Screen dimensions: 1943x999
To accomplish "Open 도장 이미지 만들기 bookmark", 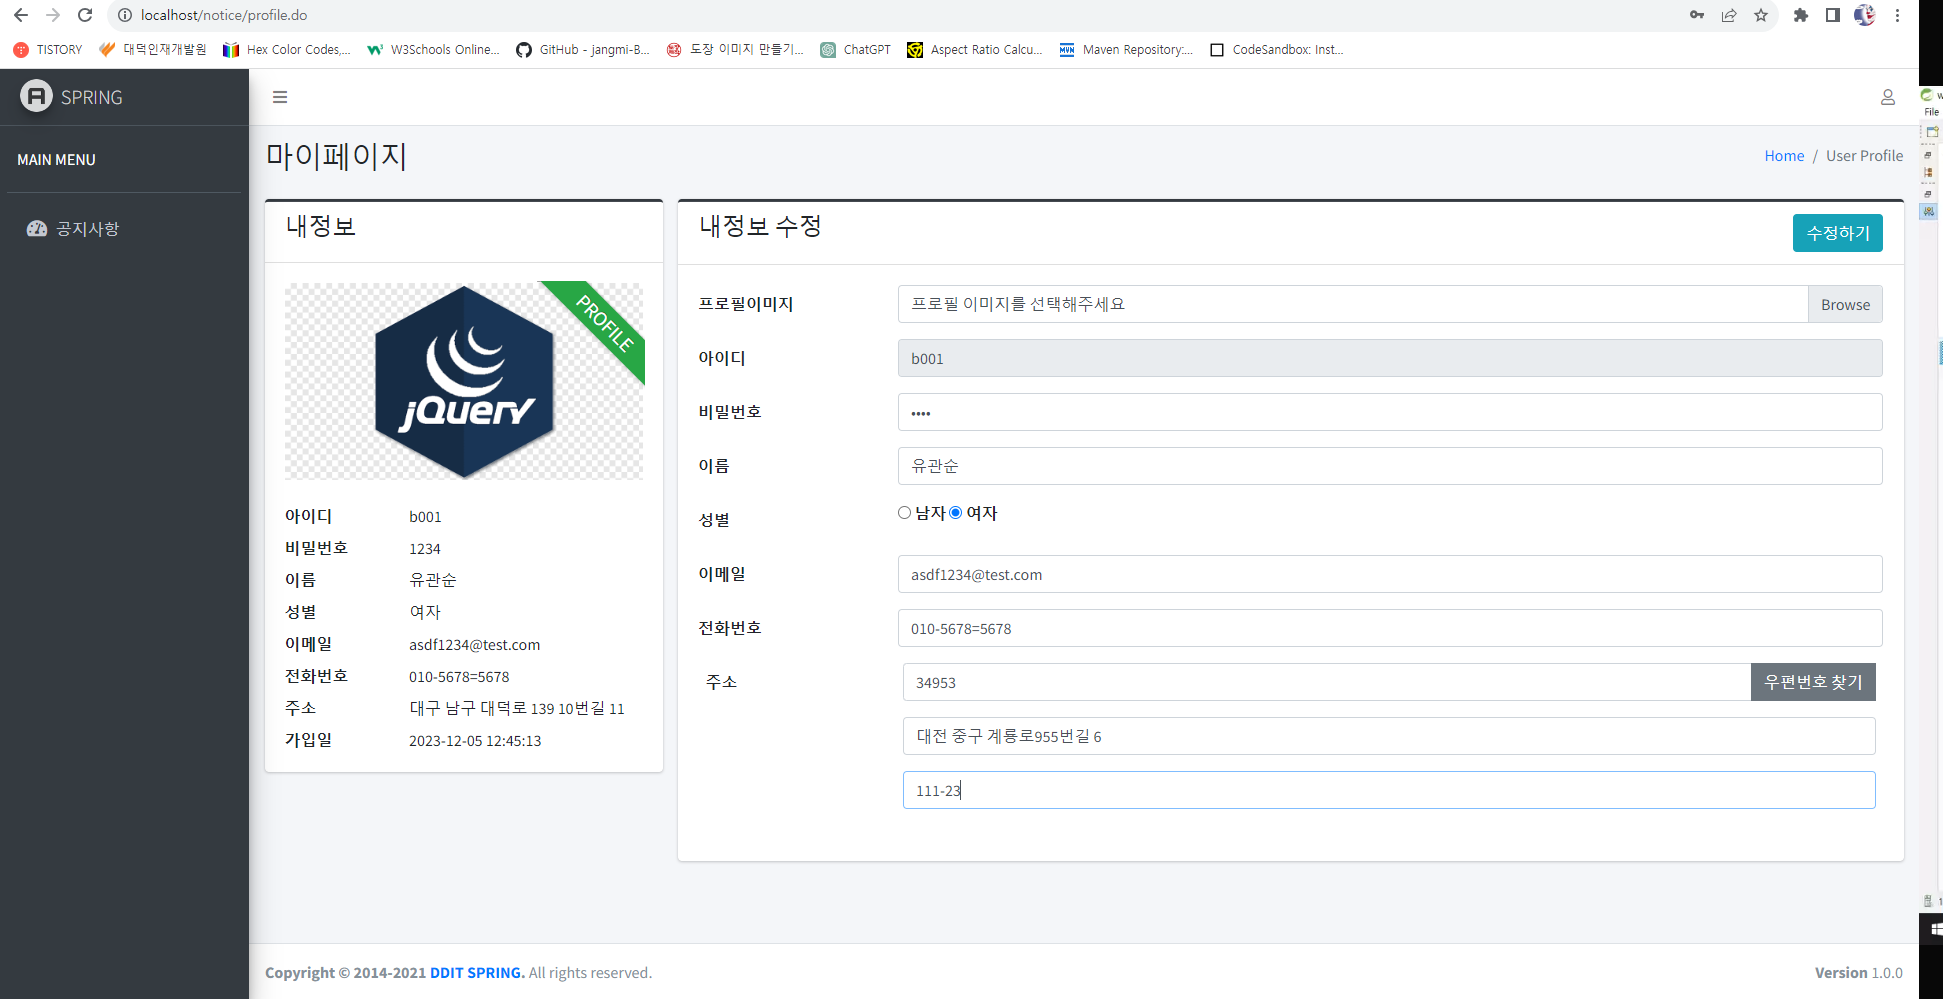I will (x=735, y=49).
